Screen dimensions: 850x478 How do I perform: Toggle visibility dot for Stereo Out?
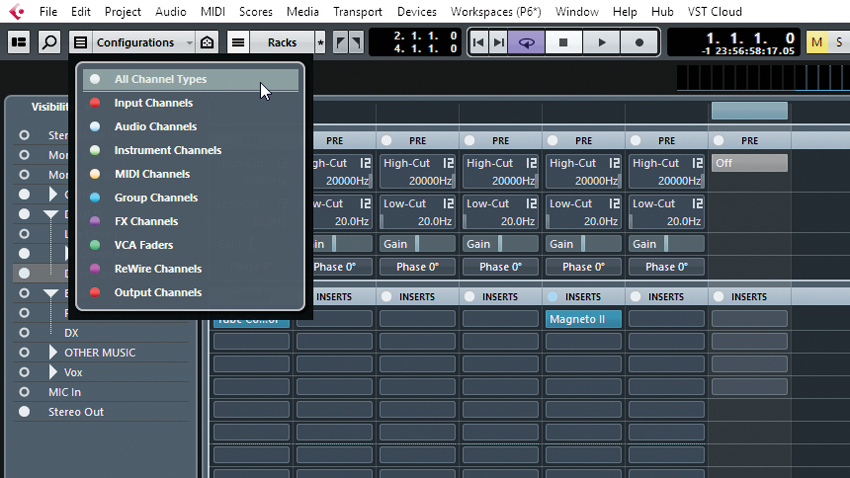click(x=24, y=412)
